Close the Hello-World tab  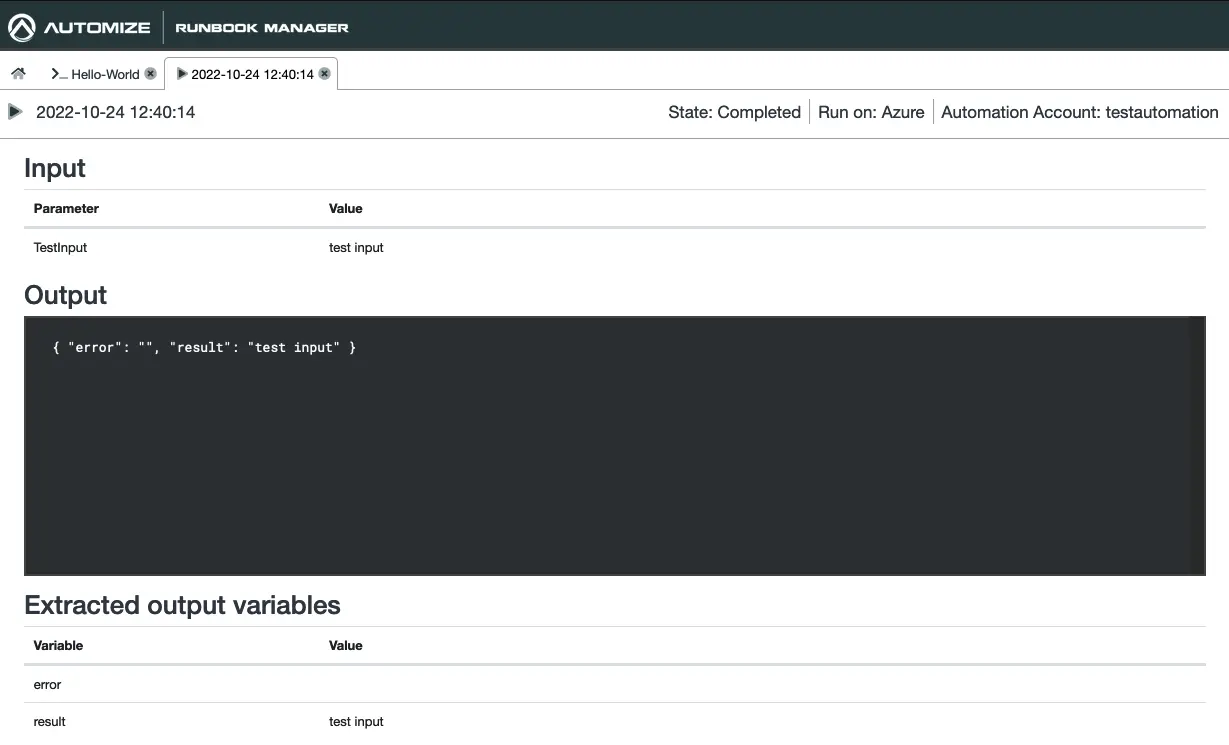[x=150, y=74]
